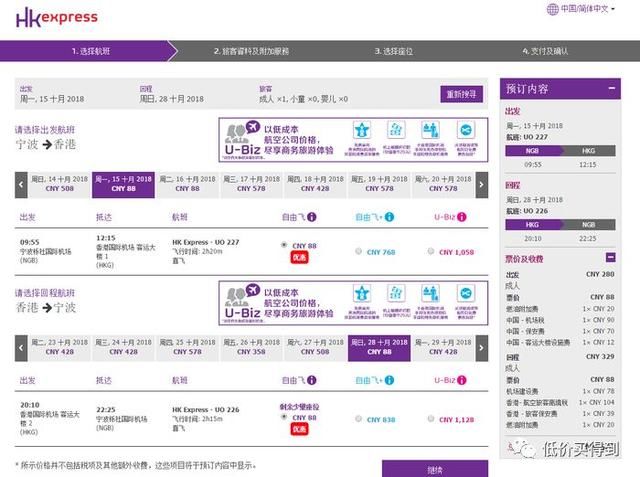Select return date 周五 26 十月 CNY 358
This screenshot has width=640, height=477.
tap(251, 347)
